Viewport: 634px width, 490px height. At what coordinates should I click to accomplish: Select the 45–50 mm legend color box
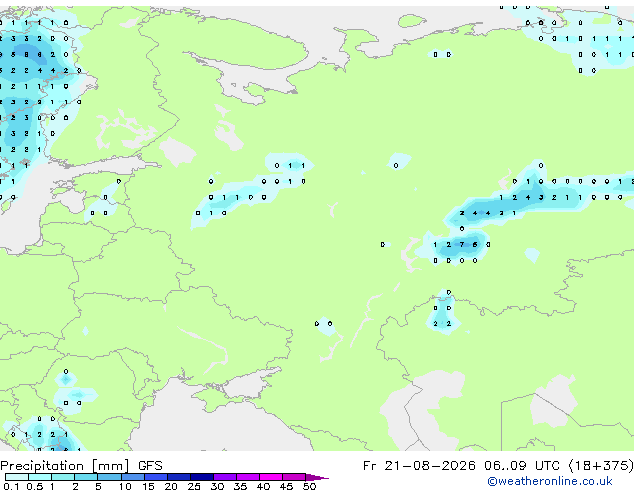pyautogui.click(x=294, y=477)
